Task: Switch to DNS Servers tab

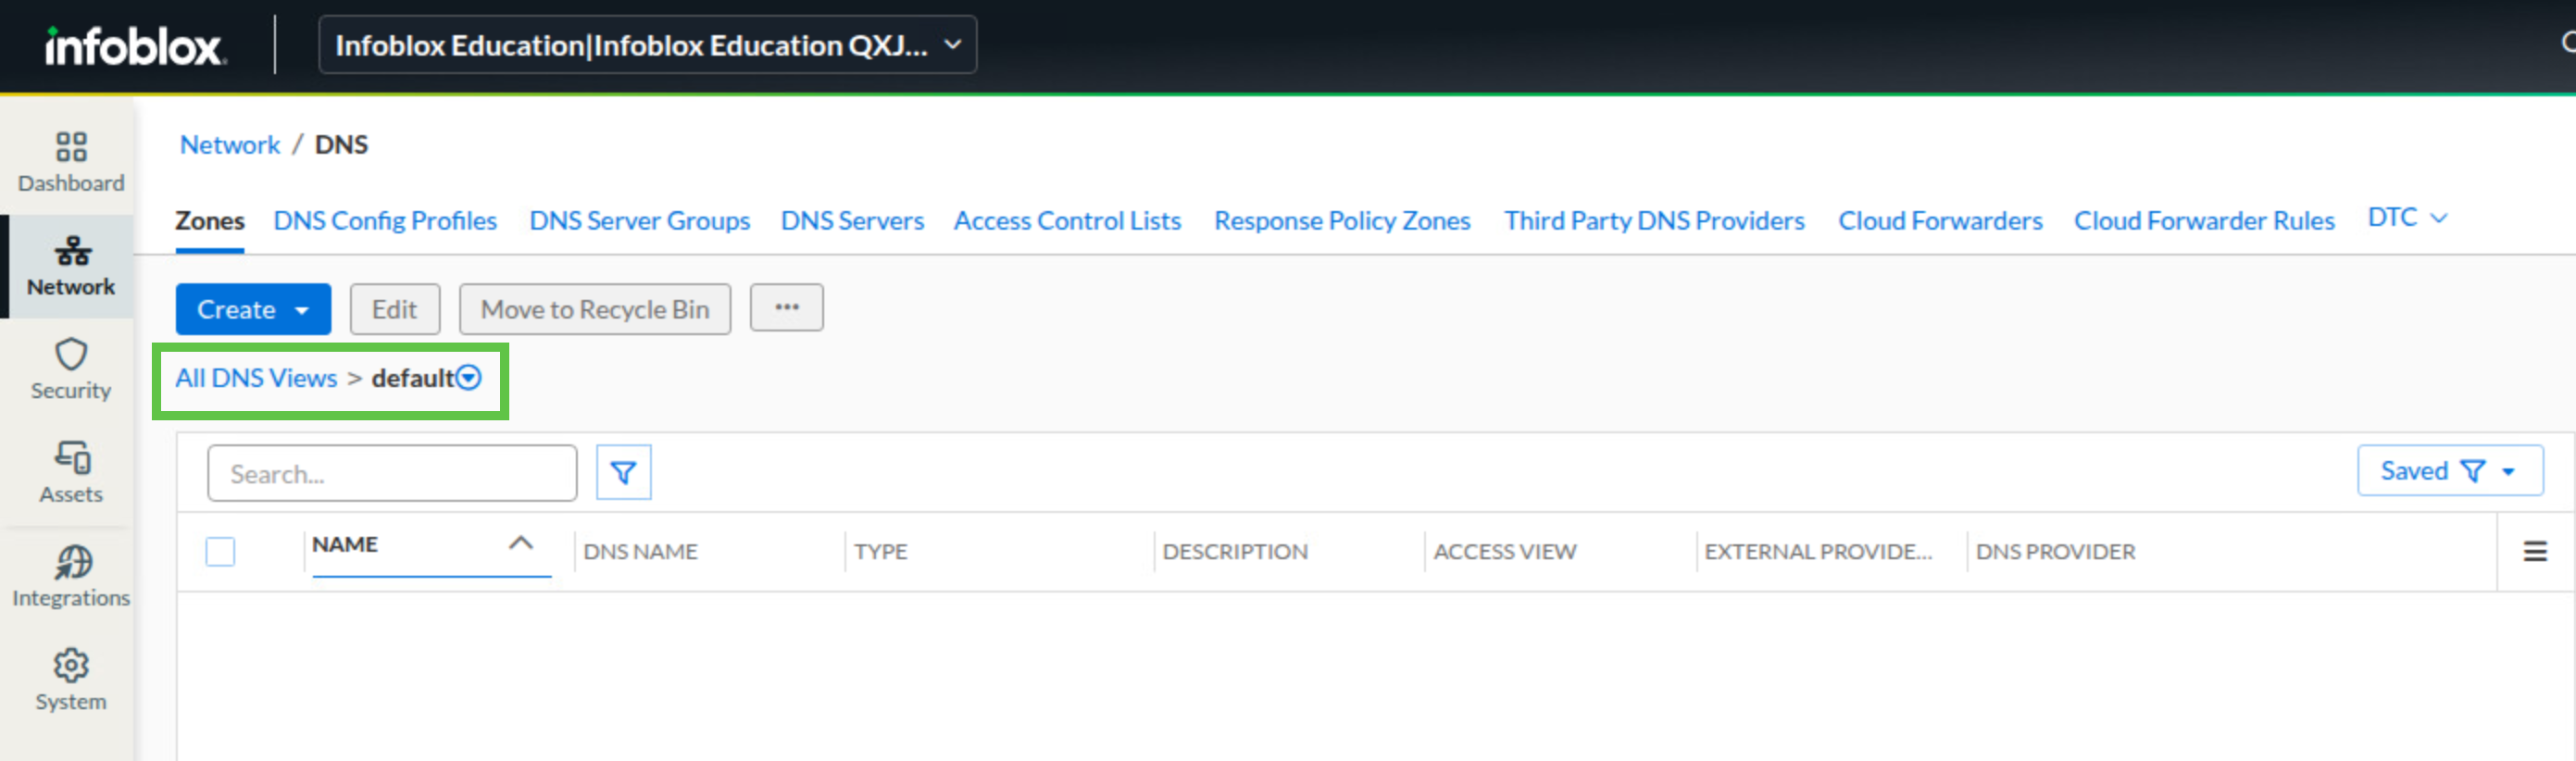Action: pyautogui.click(x=852, y=220)
